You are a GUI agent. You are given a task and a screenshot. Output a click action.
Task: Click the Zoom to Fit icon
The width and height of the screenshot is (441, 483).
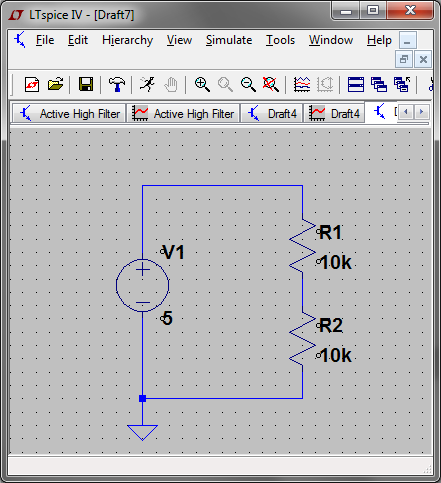point(271,84)
